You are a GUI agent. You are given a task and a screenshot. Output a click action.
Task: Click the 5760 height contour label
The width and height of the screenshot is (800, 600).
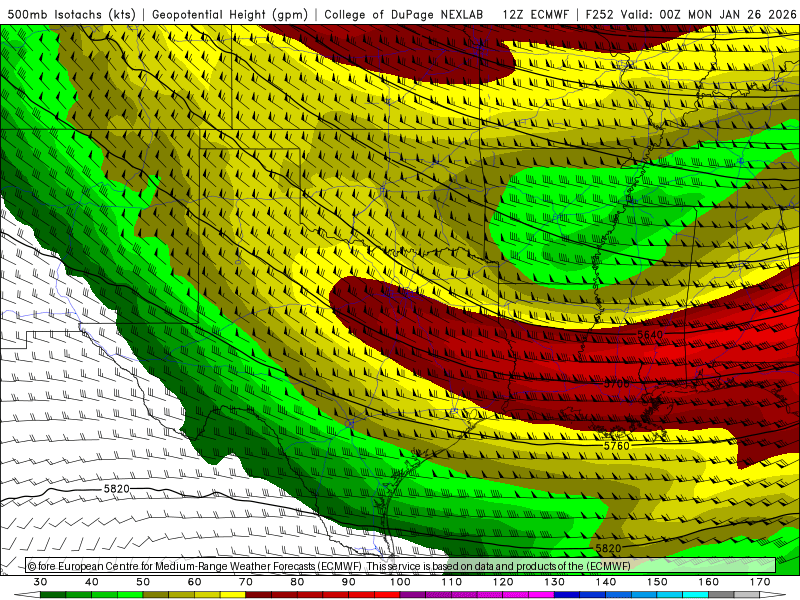[x=616, y=445]
